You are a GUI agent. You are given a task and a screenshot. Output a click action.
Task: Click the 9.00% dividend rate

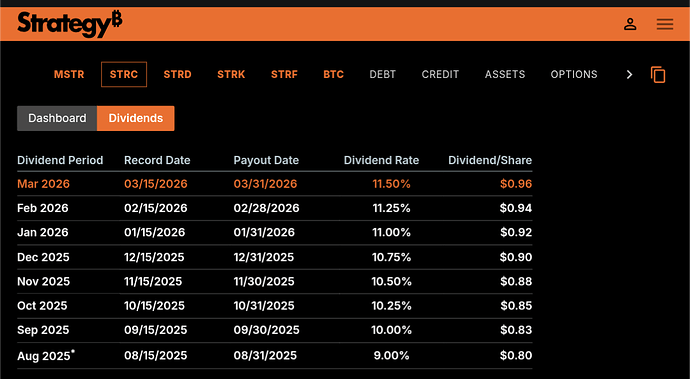(x=392, y=355)
